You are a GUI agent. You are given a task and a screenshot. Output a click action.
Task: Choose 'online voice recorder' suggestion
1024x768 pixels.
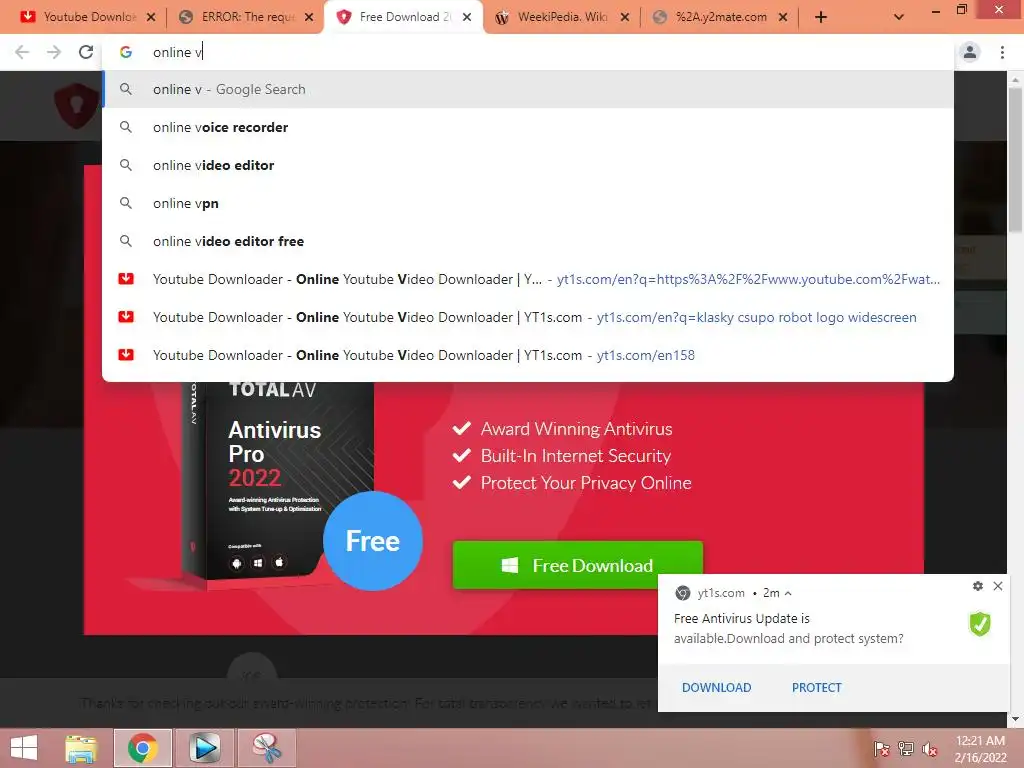528,127
